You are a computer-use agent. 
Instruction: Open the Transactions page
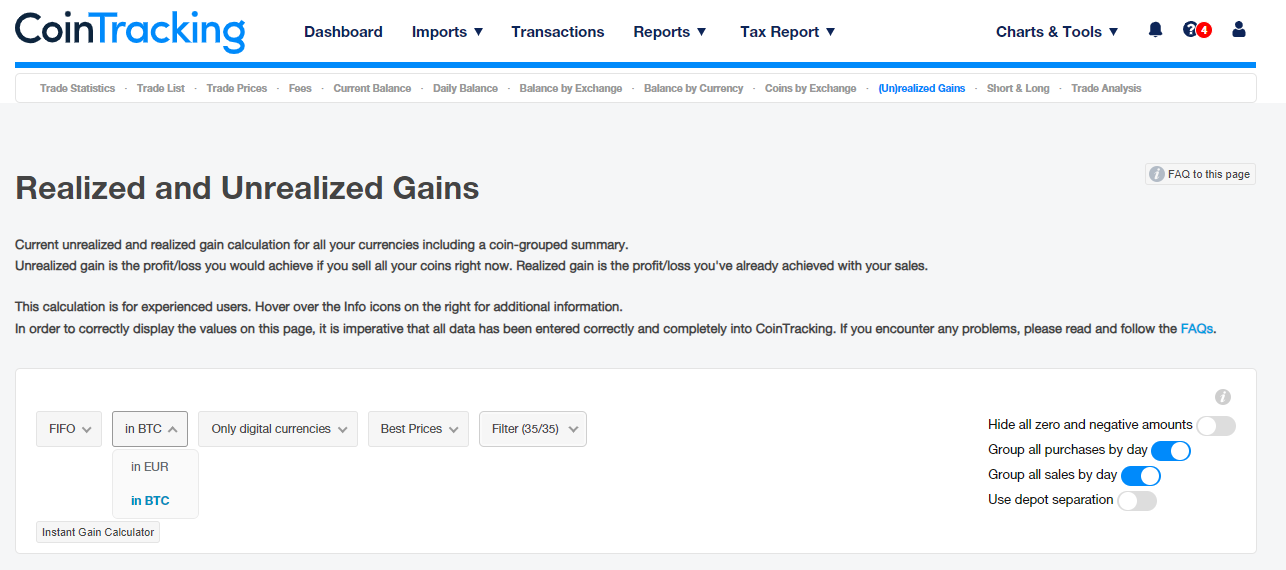click(x=558, y=32)
